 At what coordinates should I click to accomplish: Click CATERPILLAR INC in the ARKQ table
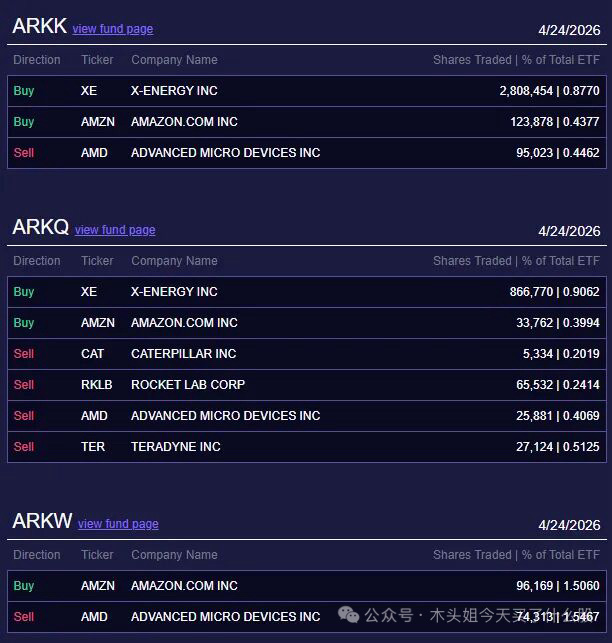coord(183,354)
